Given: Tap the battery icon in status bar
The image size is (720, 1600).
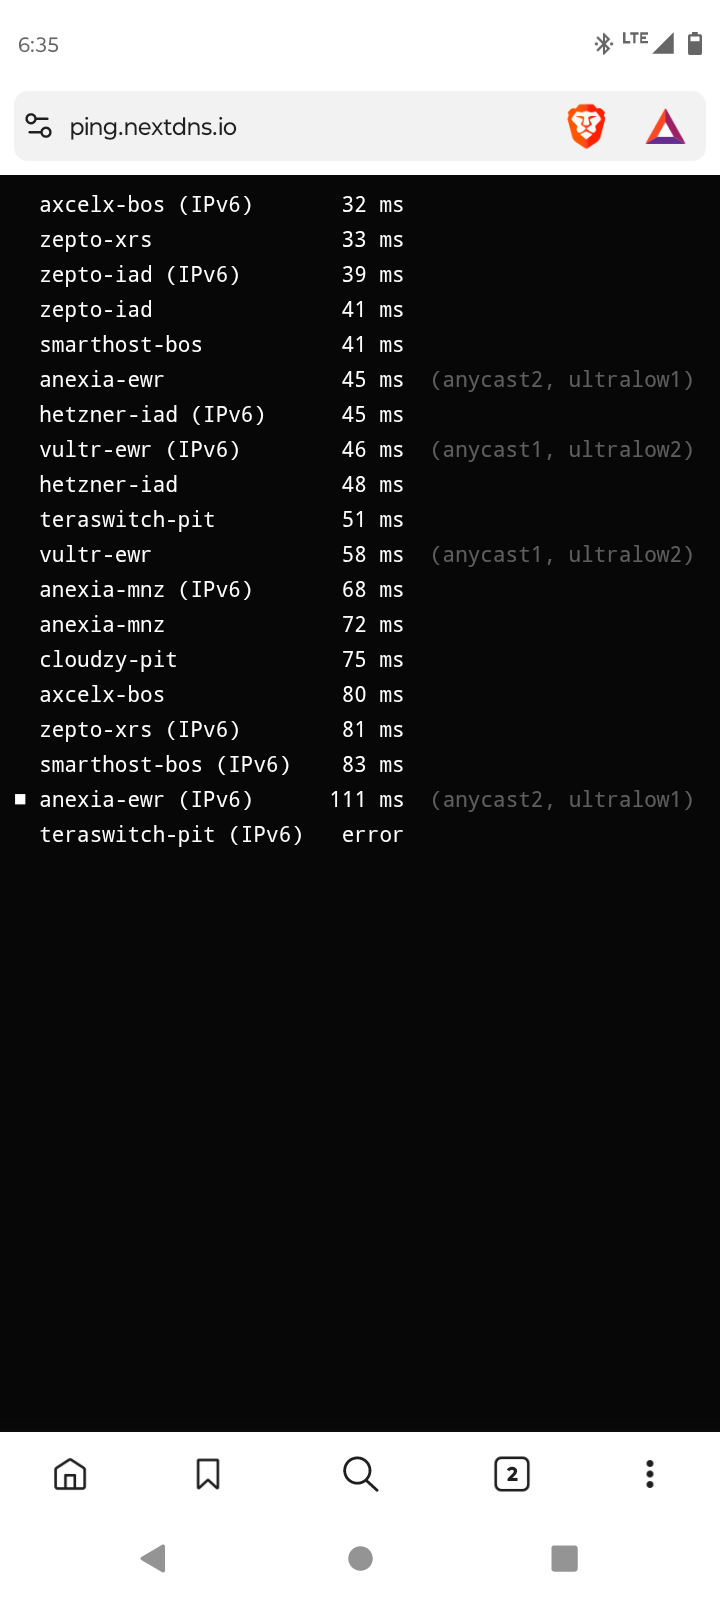Looking at the screenshot, I should [x=695, y=44].
